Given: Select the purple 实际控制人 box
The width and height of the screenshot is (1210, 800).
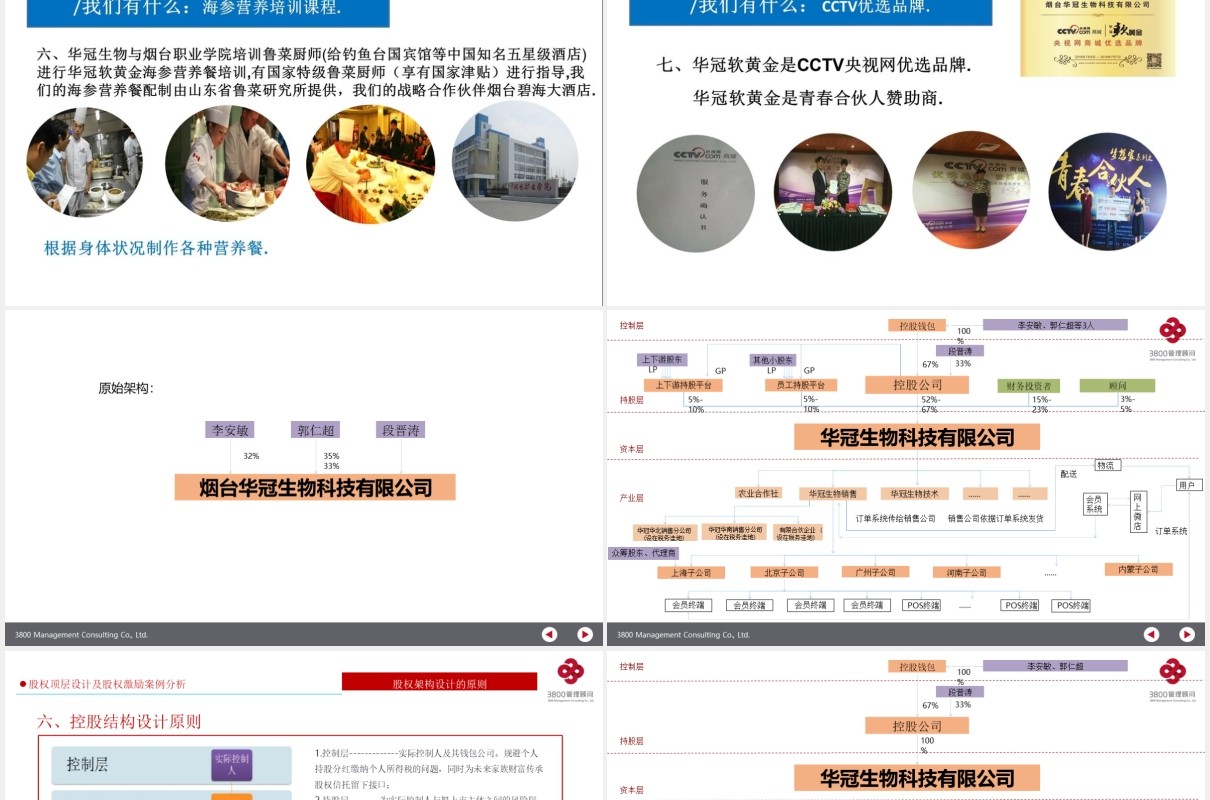Looking at the screenshot, I should coord(231,764).
